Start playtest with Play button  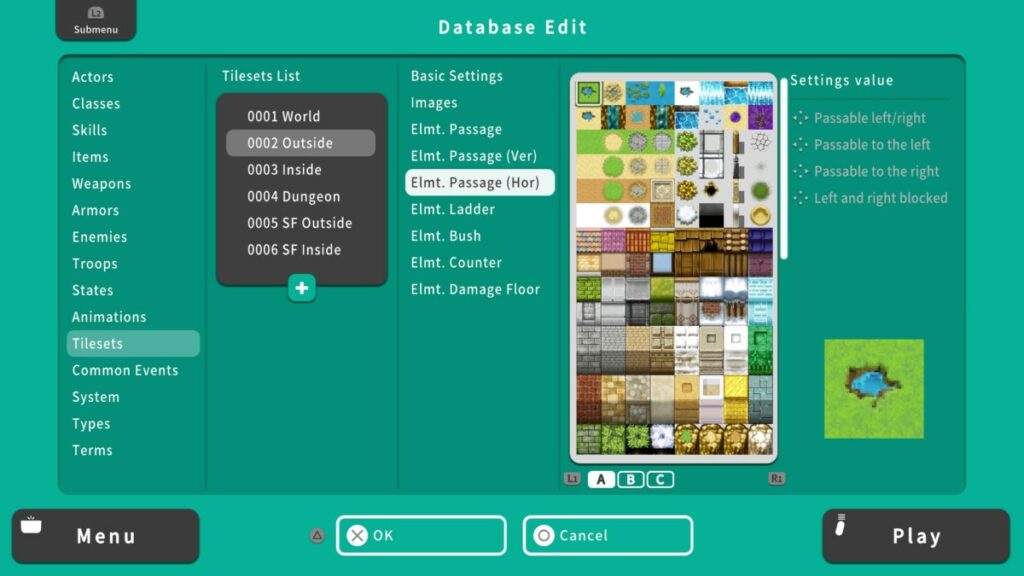[916, 536]
